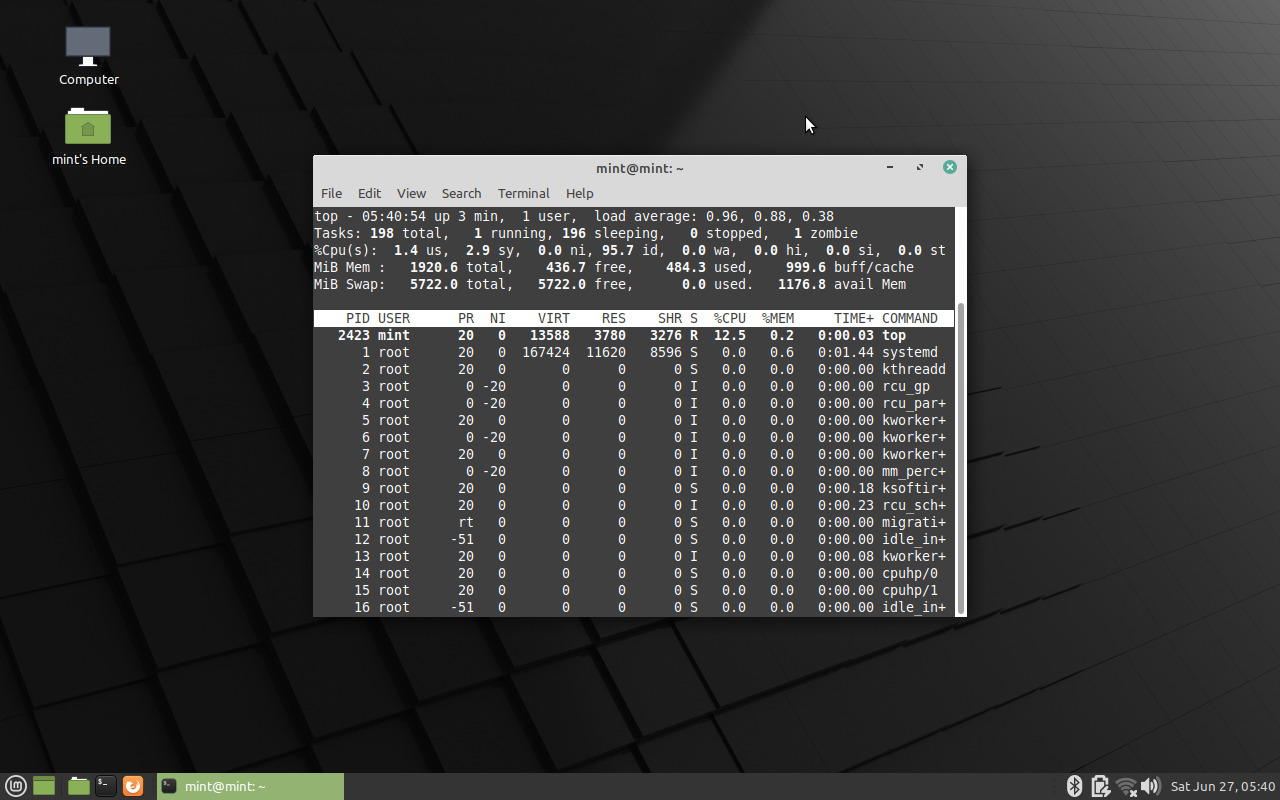Click the mm_perc+ process name
The image size is (1280, 800).
pyautogui.click(x=914, y=471)
